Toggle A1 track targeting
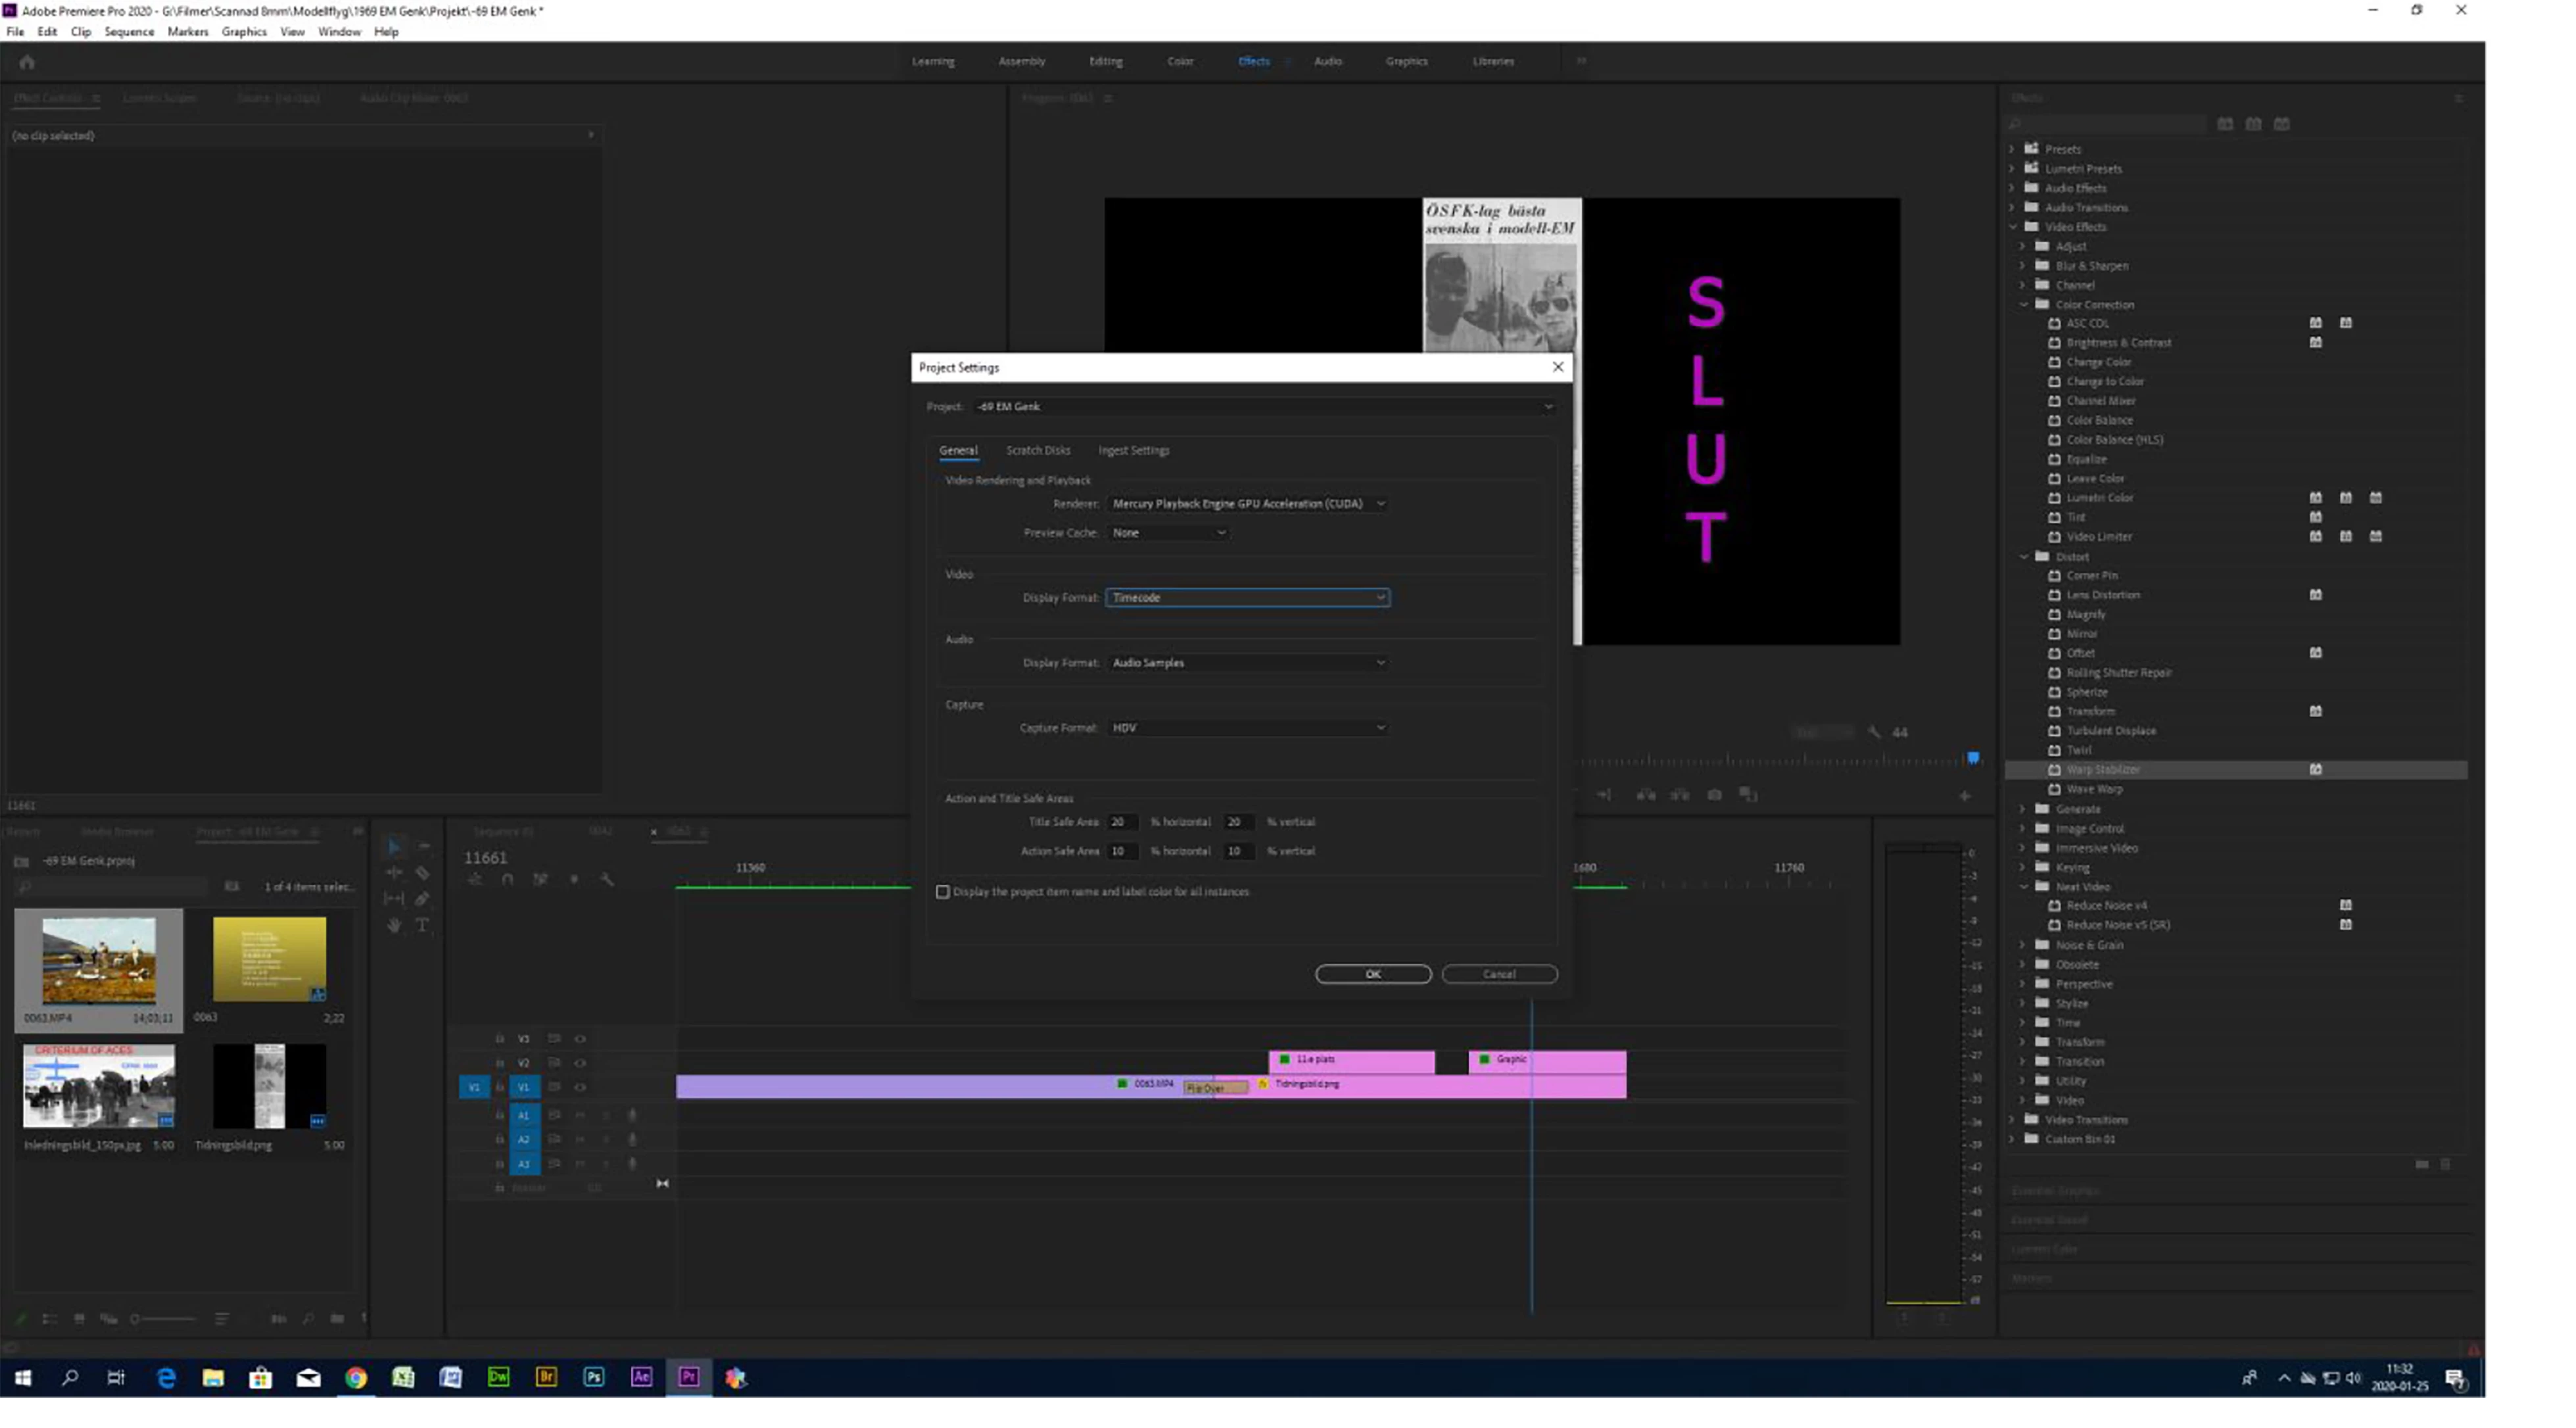The image size is (2576, 1428). tap(523, 1115)
